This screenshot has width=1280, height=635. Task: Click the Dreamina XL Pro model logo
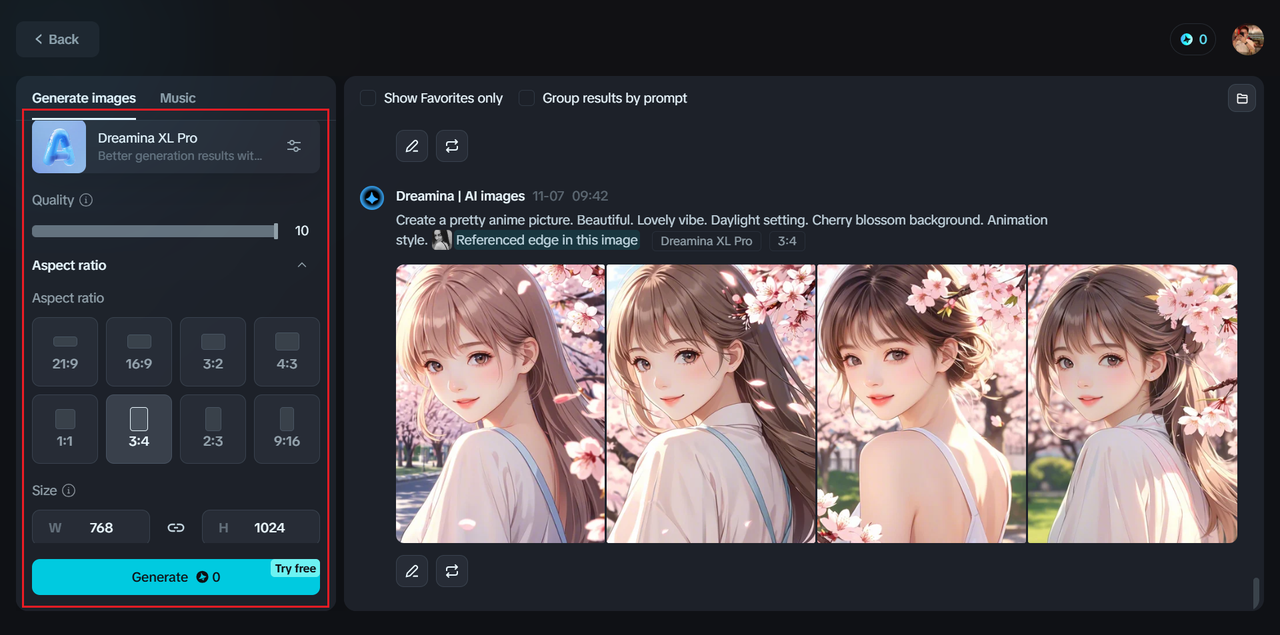(59, 146)
